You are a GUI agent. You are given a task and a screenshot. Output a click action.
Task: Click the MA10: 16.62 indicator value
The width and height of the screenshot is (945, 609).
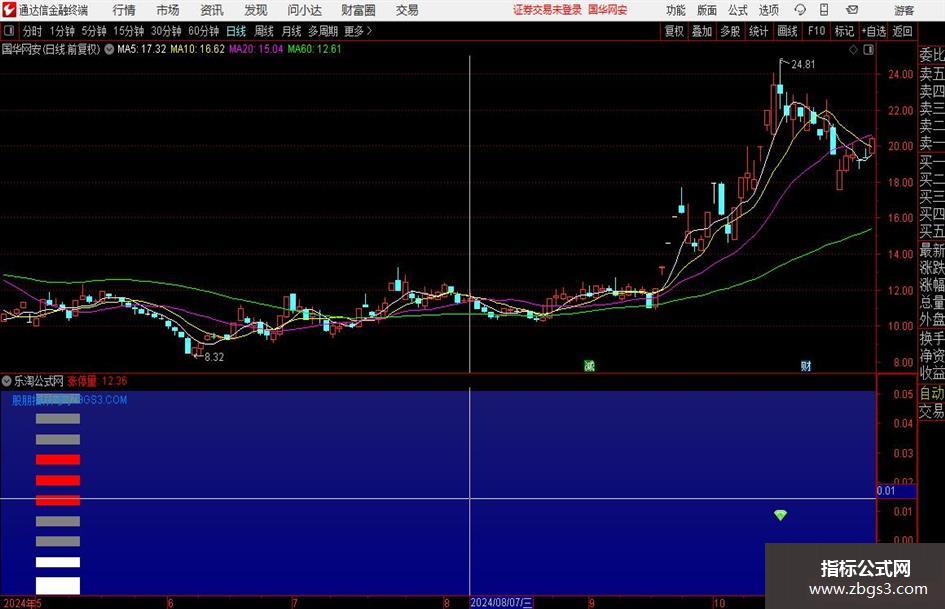pyautogui.click(x=198, y=49)
